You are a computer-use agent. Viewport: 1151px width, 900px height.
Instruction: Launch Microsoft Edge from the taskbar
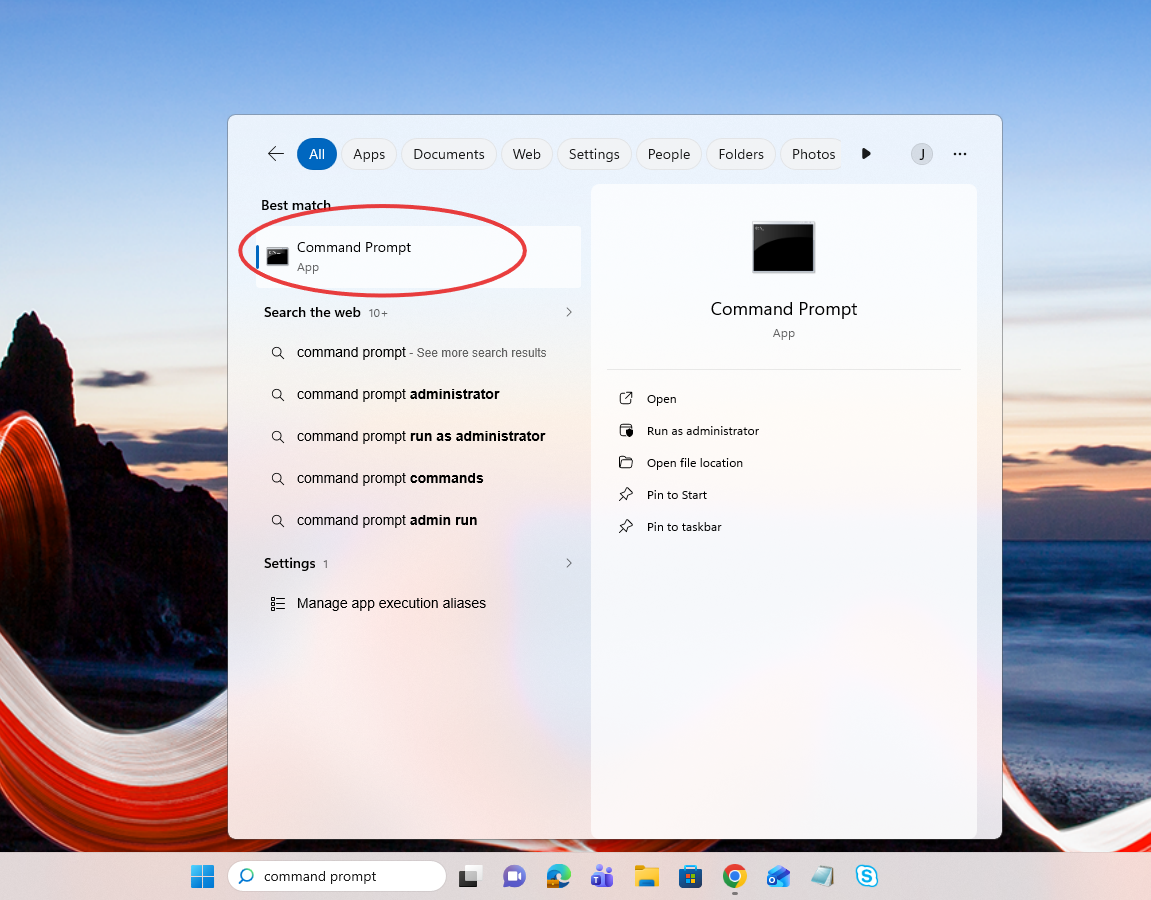(558, 876)
